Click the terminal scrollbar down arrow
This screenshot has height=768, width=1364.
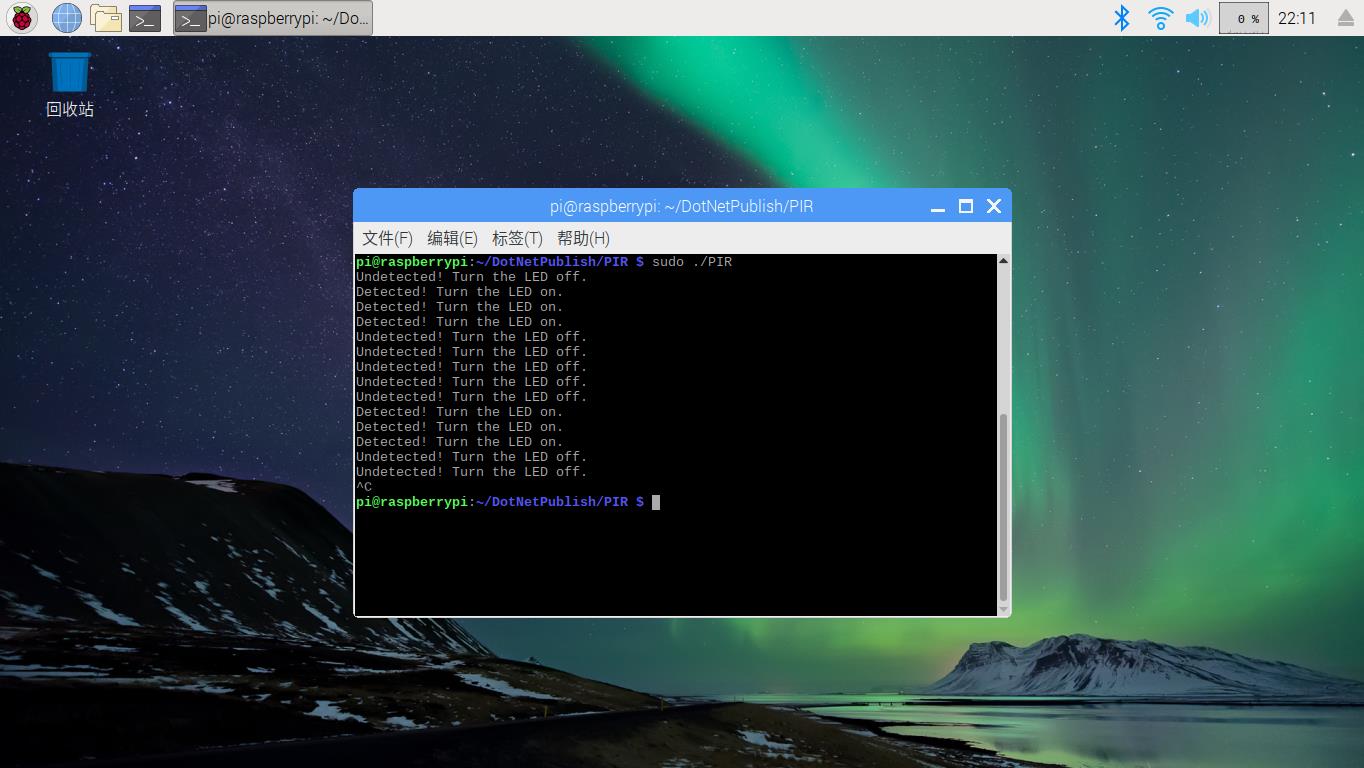(x=1003, y=609)
